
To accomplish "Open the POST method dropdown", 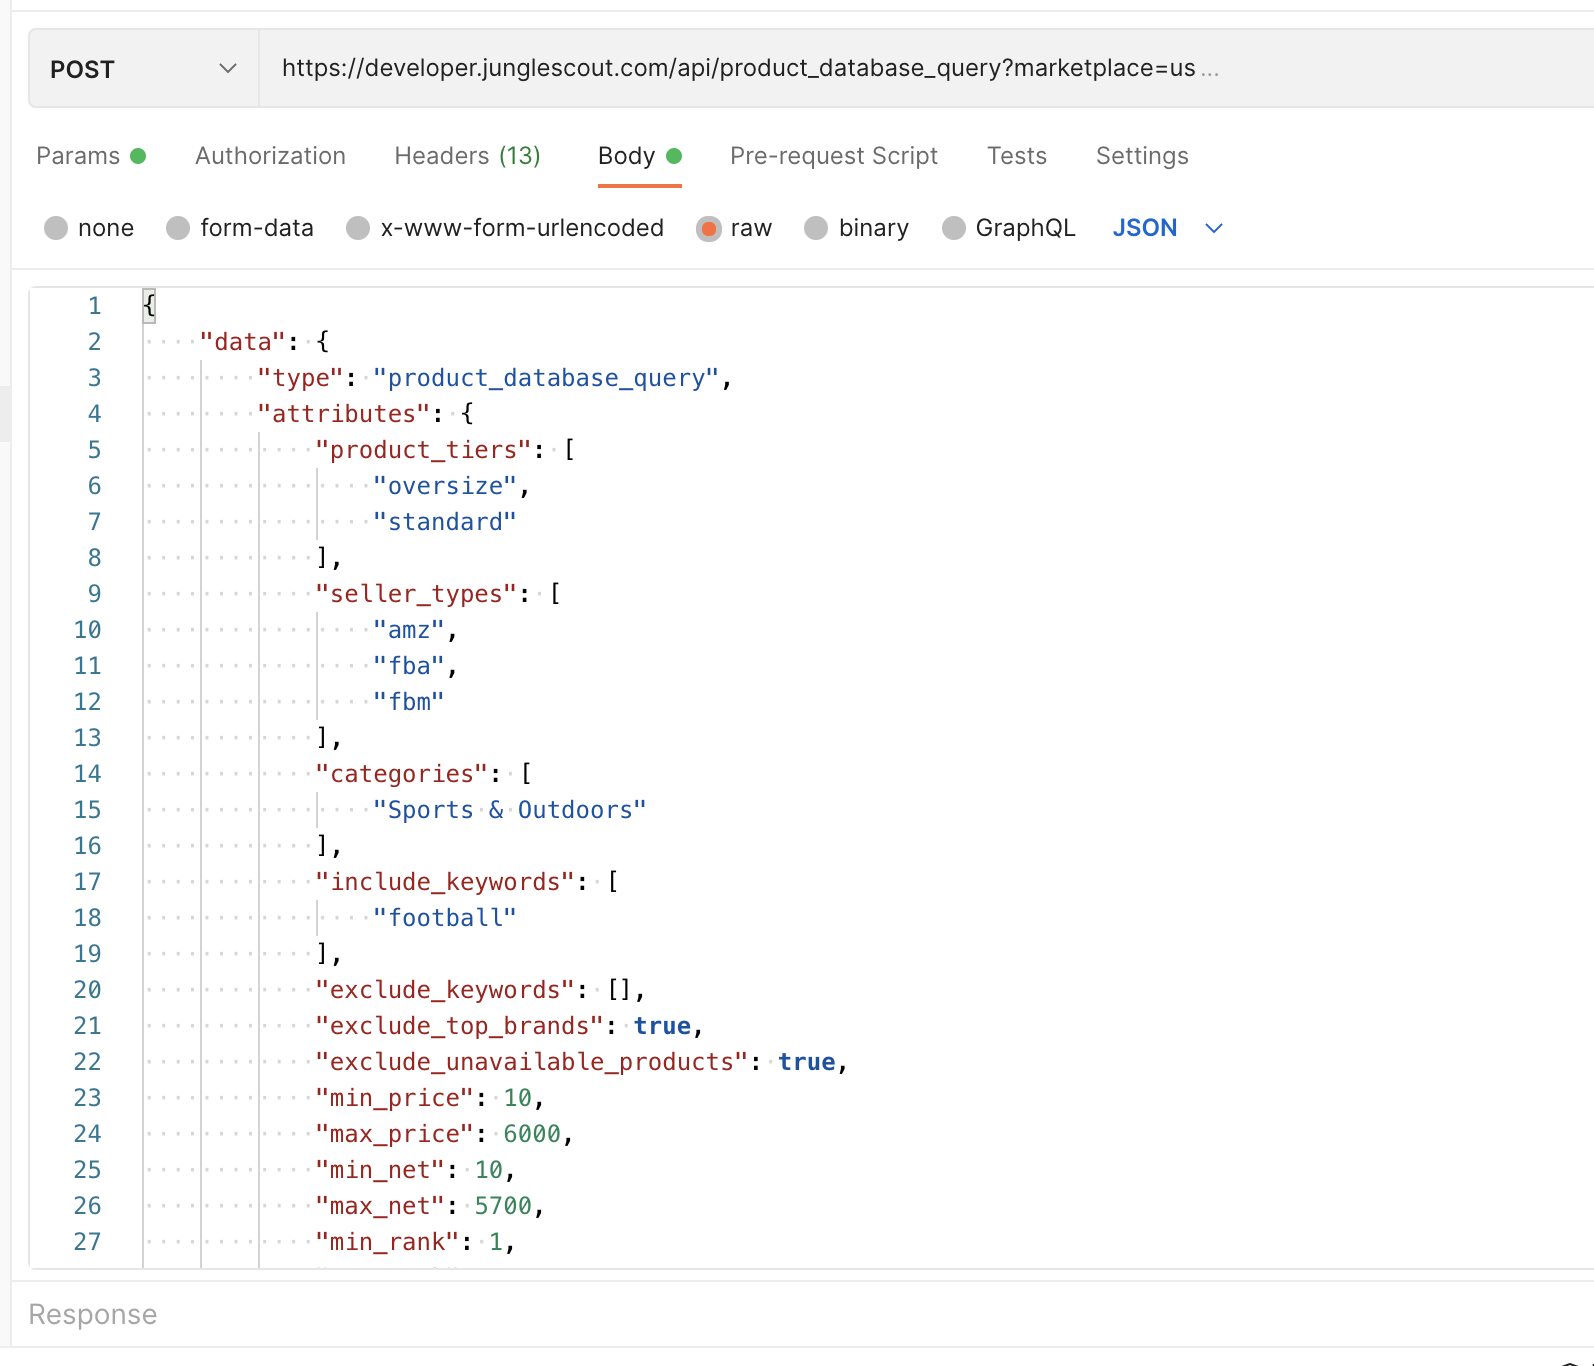I will point(144,69).
